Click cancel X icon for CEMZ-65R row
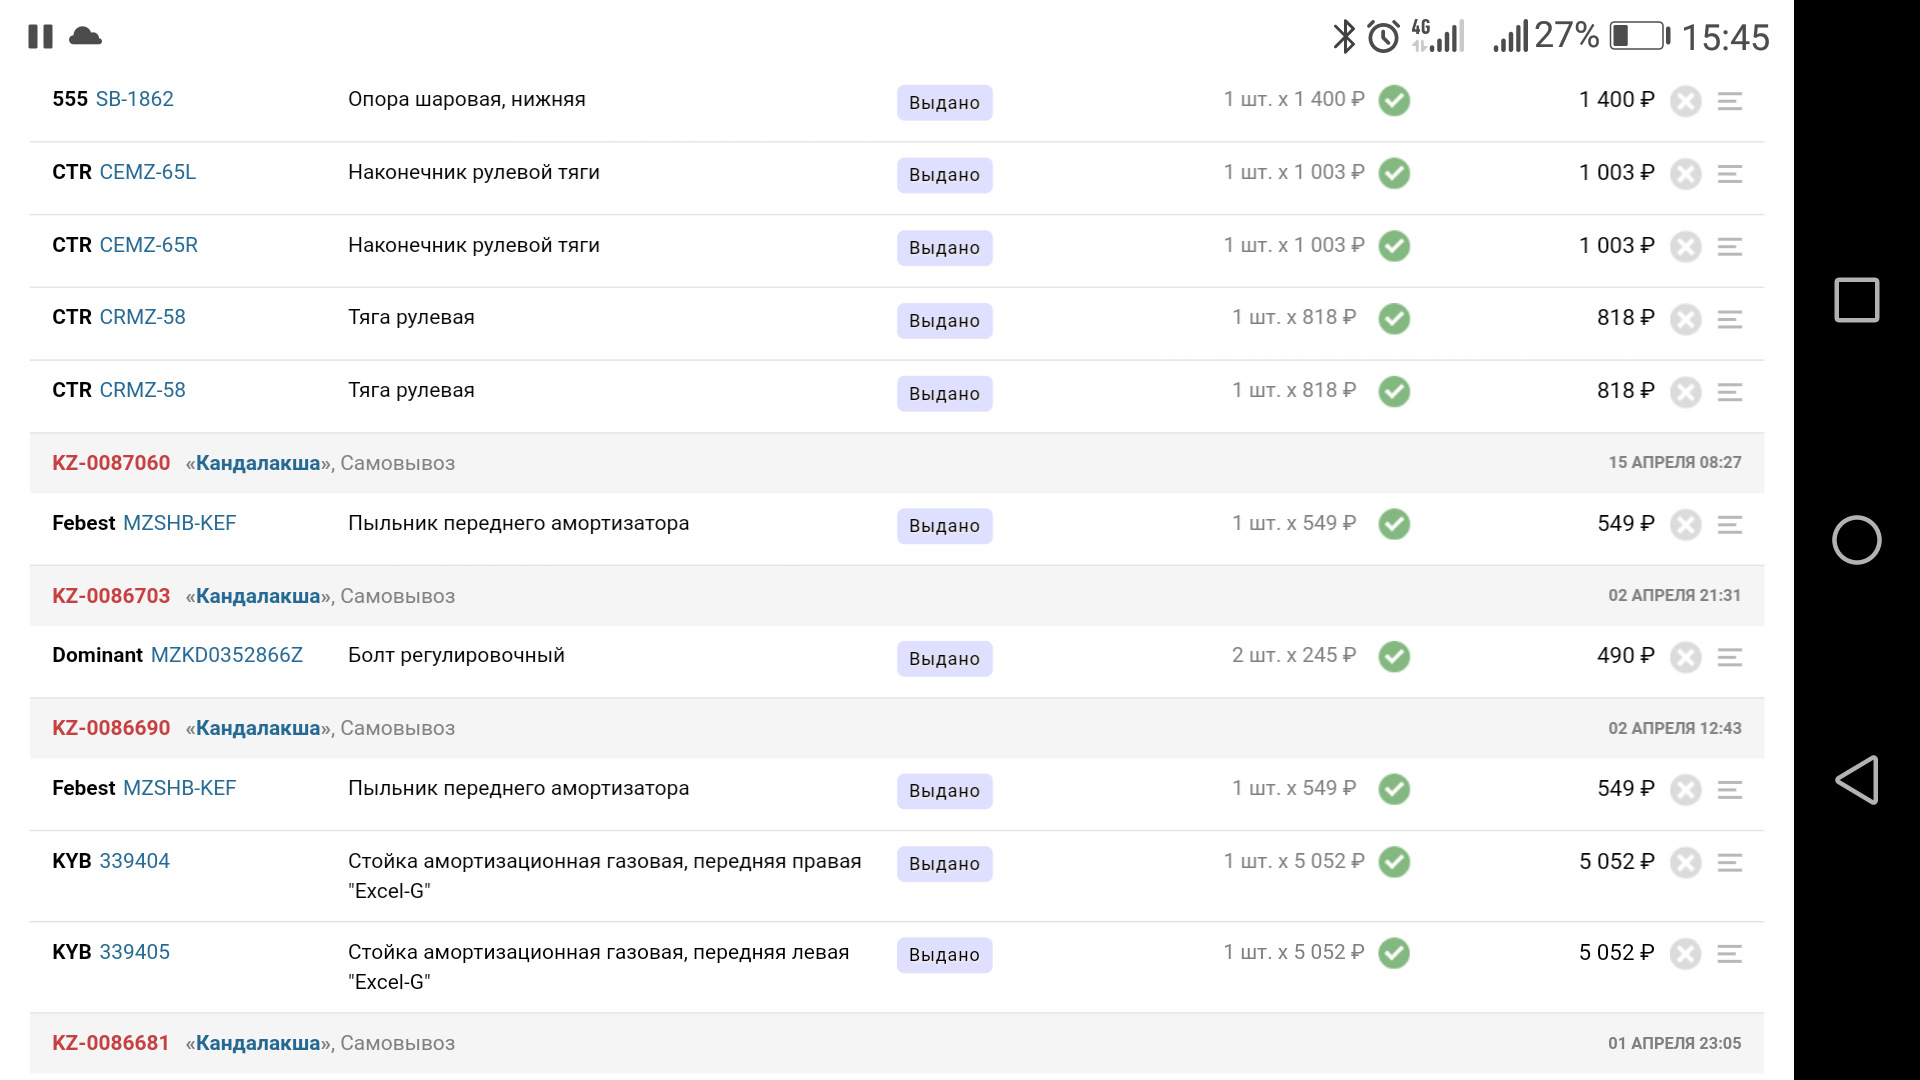 coord(1686,247)
